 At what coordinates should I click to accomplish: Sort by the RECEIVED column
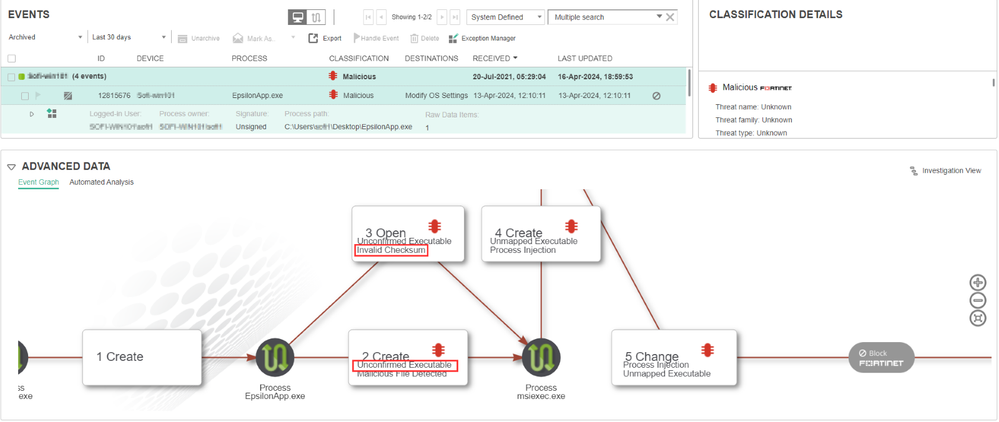pos(495,58)
